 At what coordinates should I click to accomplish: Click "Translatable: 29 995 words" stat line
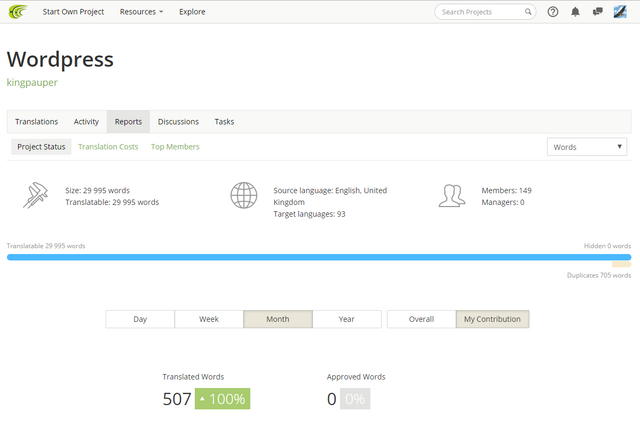click(x=112, y=202)
